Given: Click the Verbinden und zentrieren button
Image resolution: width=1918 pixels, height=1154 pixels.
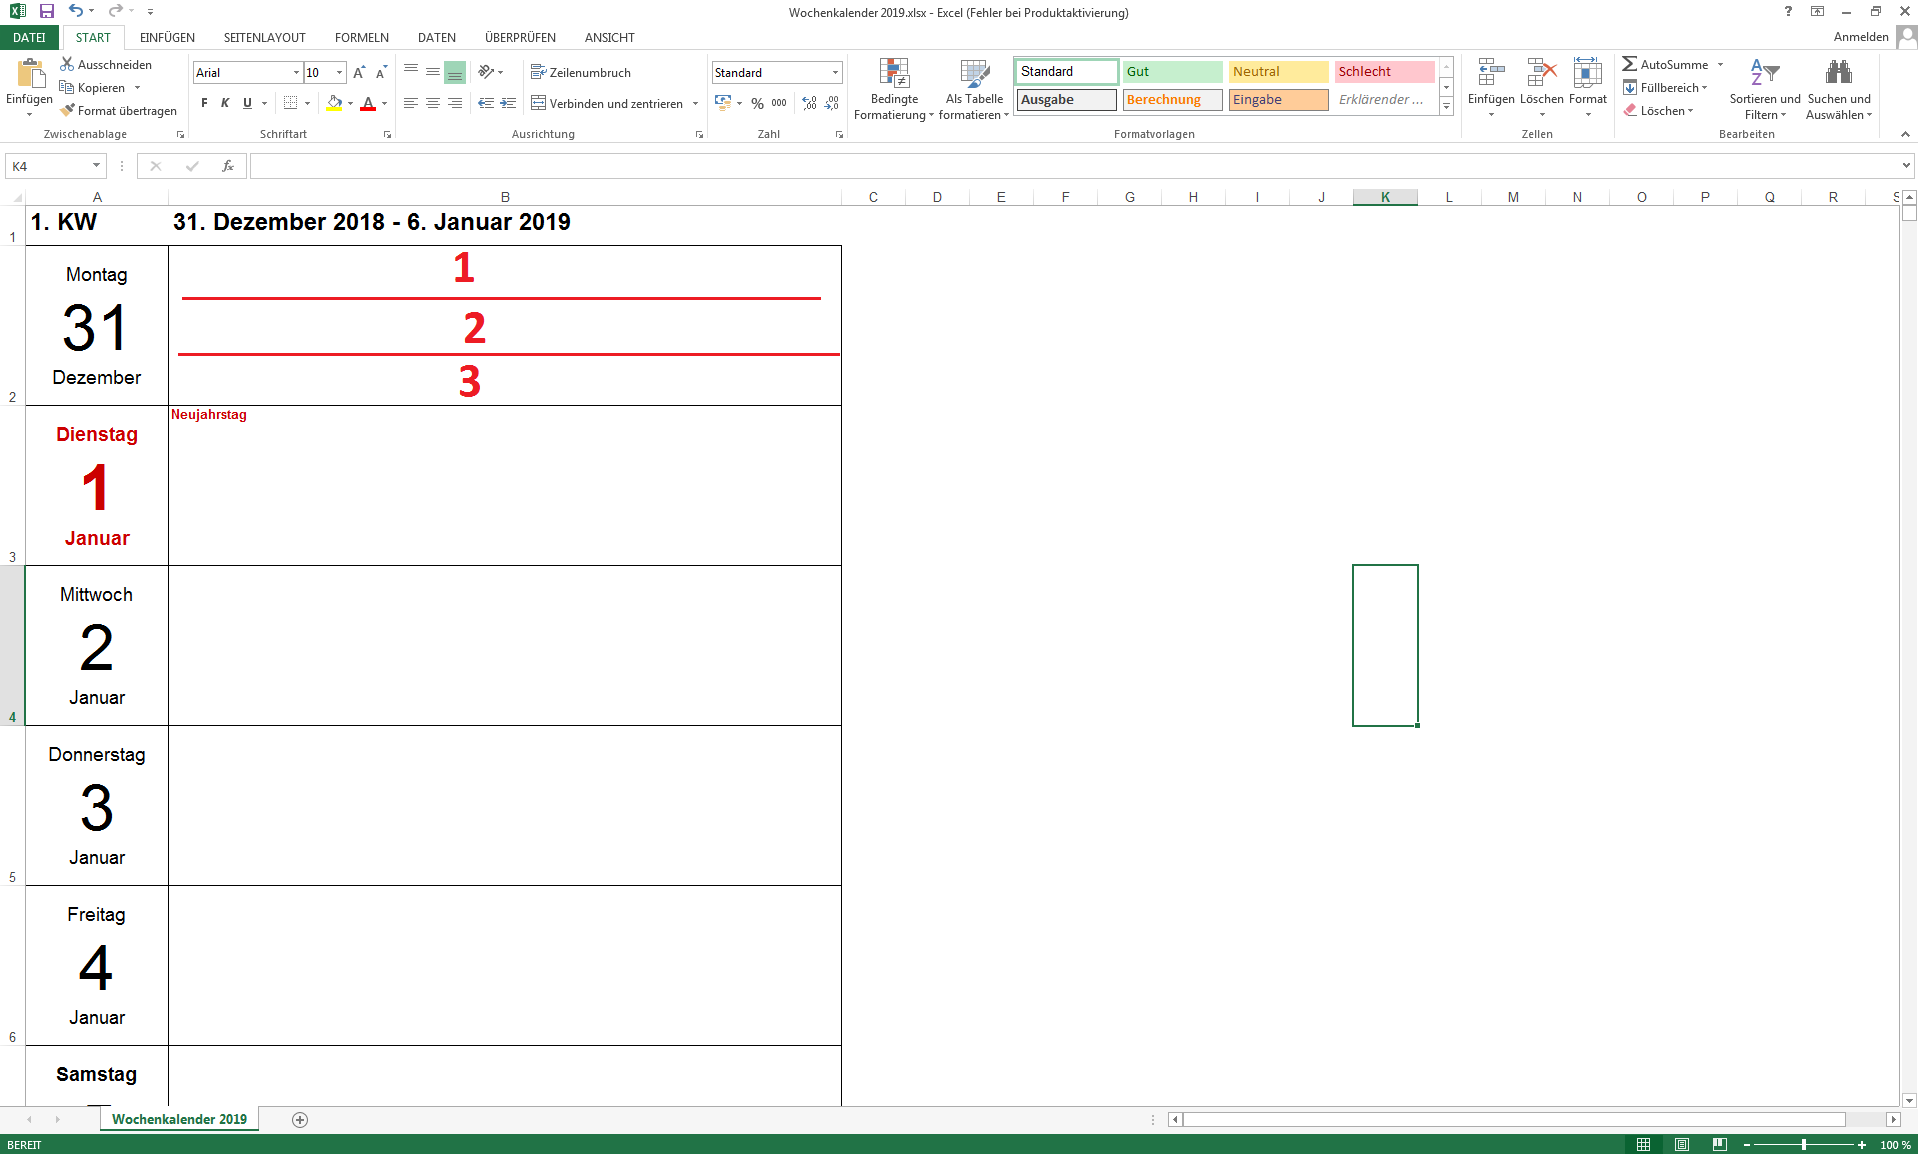Looking at the screenshot, I should point(607,103).
